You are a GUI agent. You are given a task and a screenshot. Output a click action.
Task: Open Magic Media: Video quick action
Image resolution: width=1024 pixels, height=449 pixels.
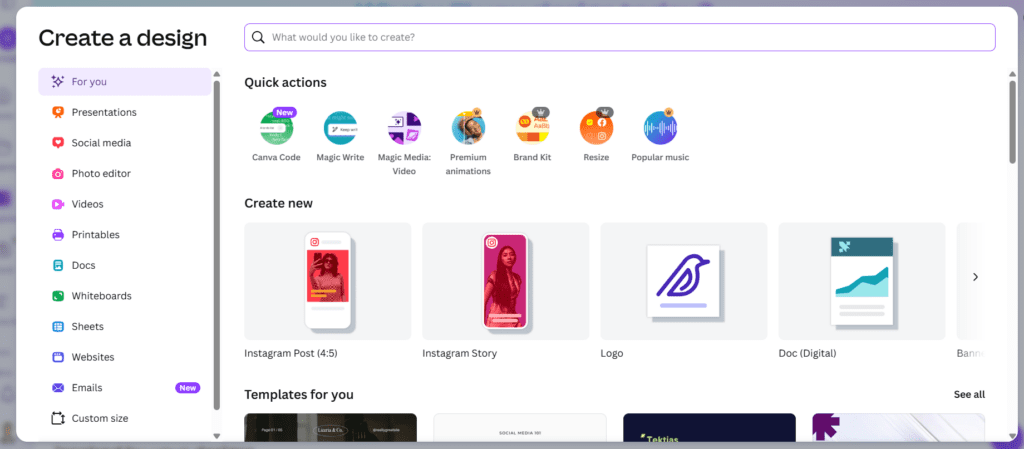404,128
